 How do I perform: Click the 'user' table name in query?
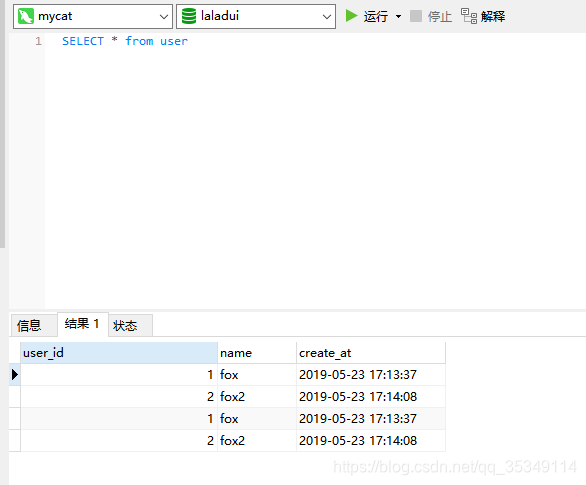click(174, 41)
